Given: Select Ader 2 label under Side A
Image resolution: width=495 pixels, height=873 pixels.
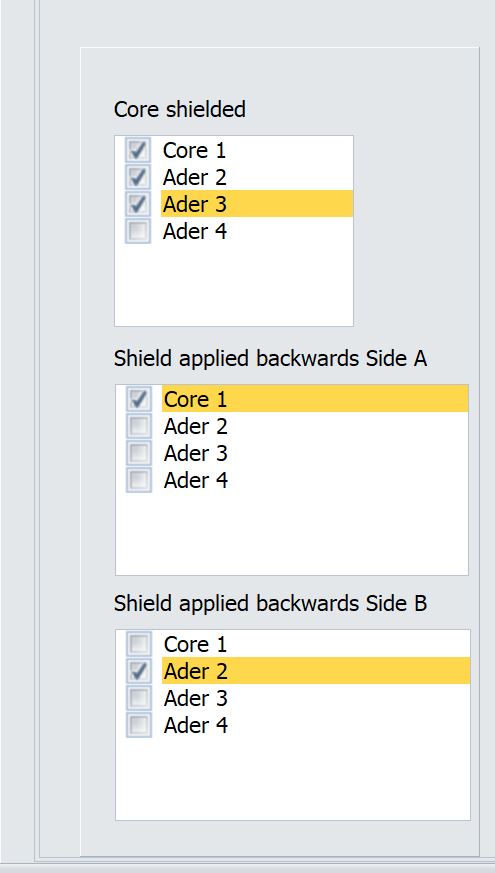Looking at the screenshot, I should pyautogui.click(x=195, y=426).
